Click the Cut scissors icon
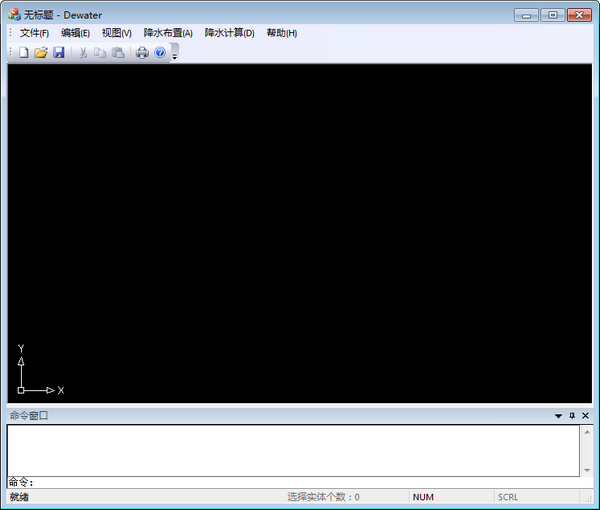 point(83,52)
